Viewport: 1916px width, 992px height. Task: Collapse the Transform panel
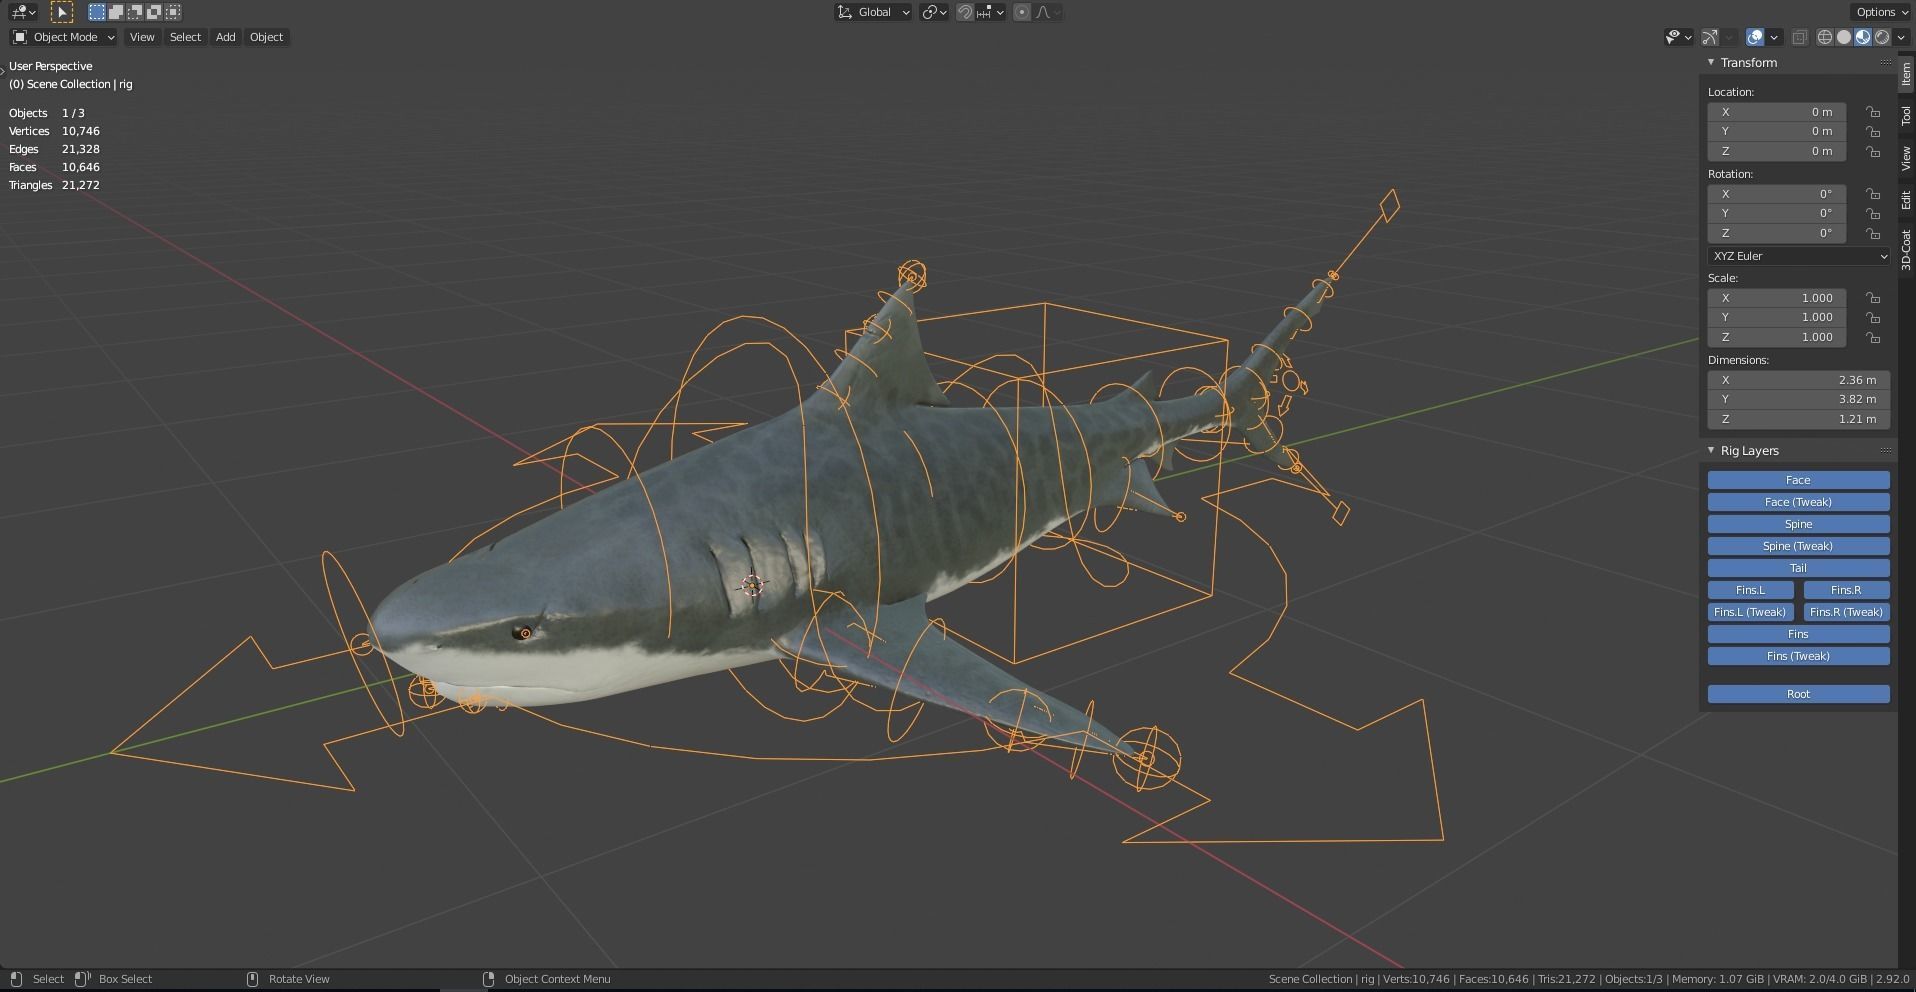(x=1711, y=62)
